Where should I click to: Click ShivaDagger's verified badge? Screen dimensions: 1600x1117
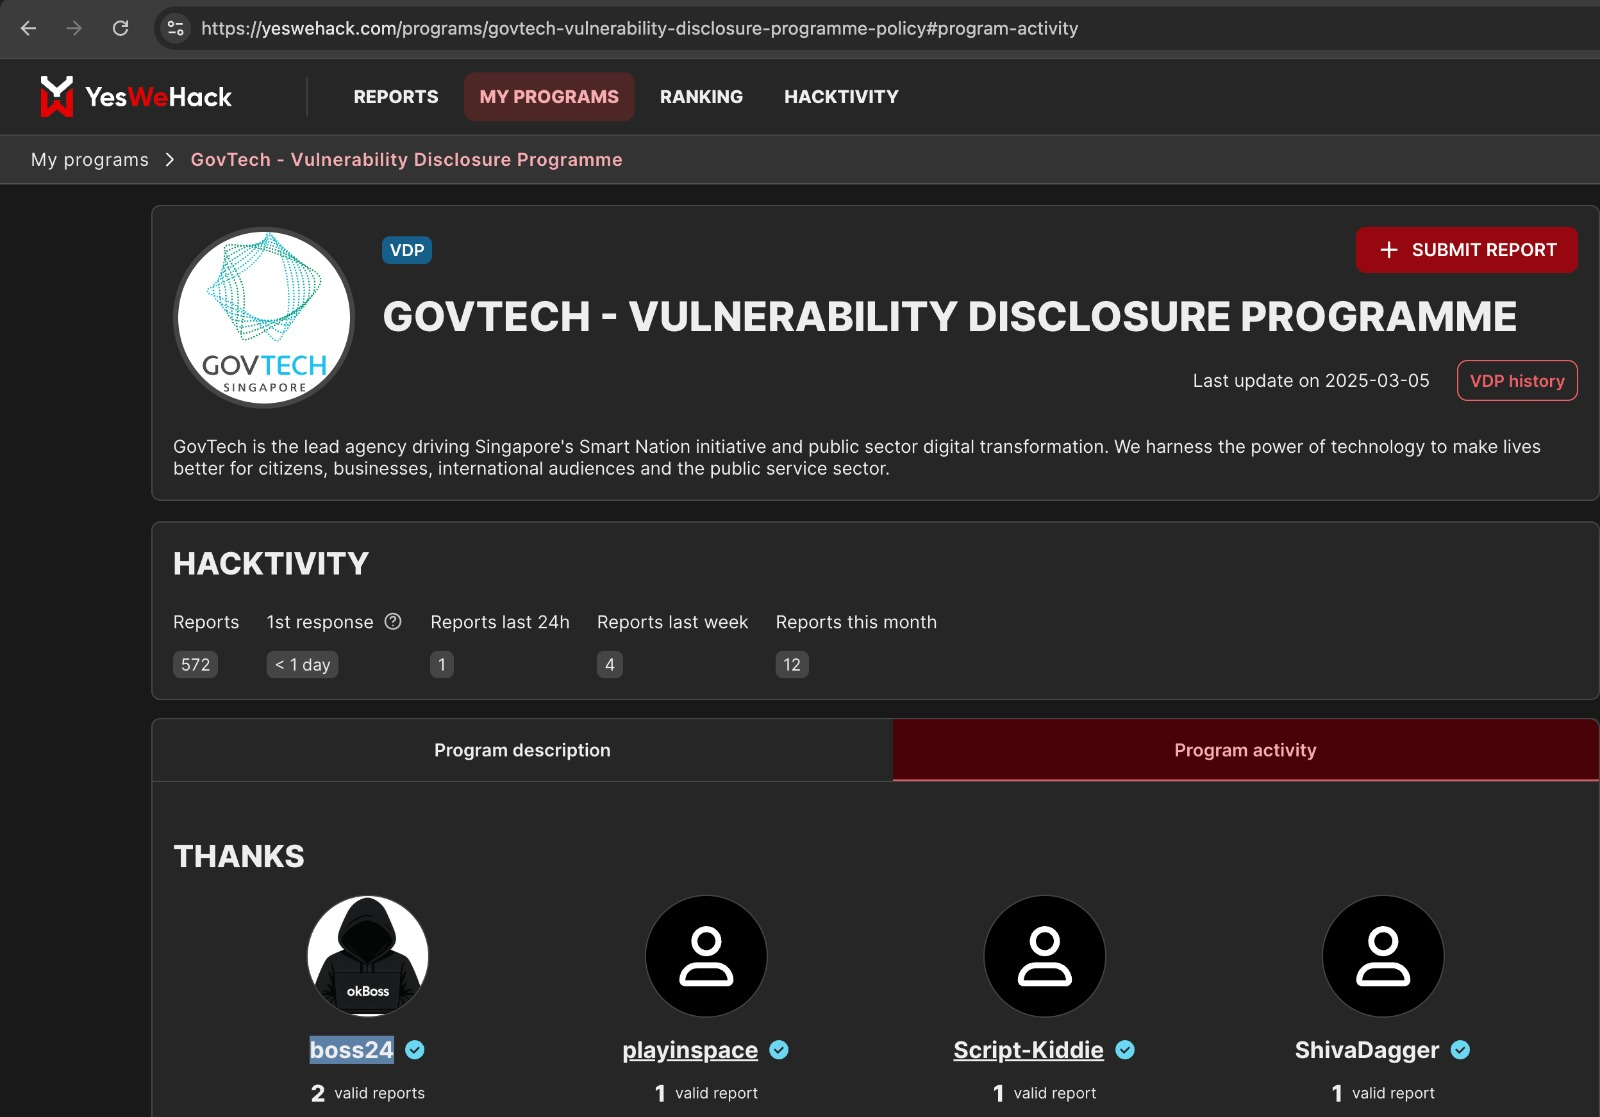point(1460,1050)
